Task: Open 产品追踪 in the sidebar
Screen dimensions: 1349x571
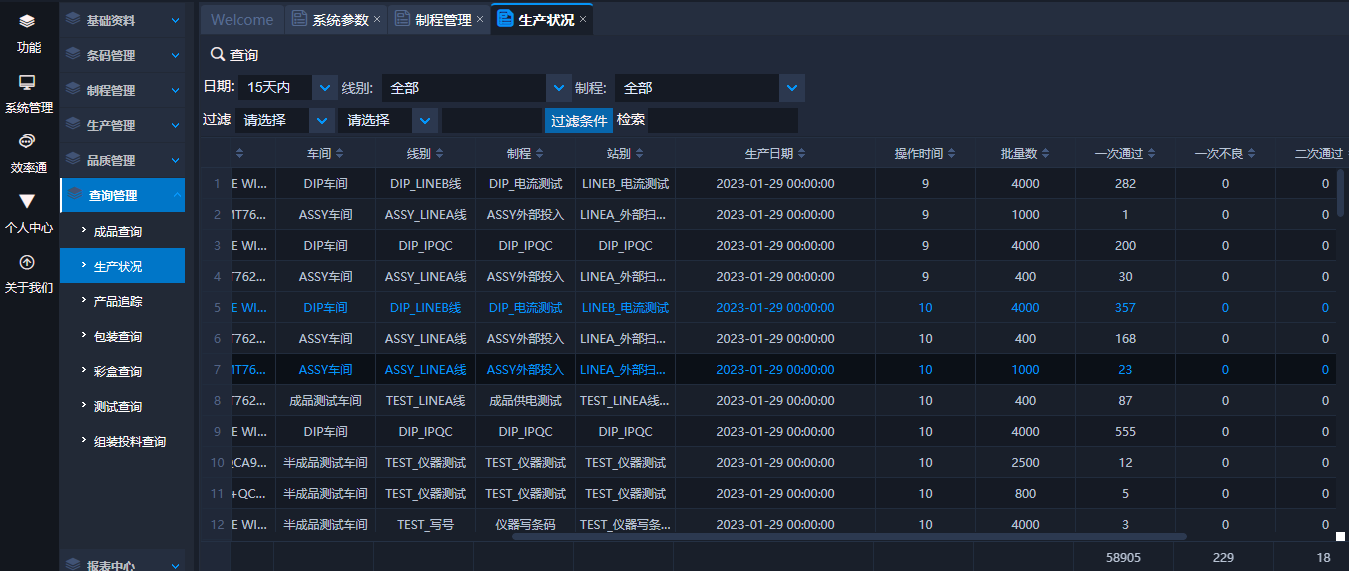Action: click(x=118, y=301)
